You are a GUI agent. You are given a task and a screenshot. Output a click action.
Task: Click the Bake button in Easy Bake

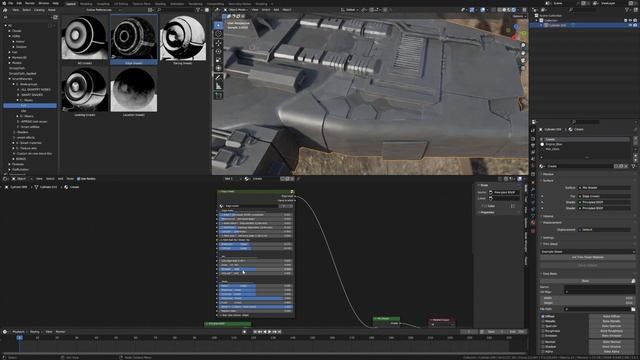[585, 281]
